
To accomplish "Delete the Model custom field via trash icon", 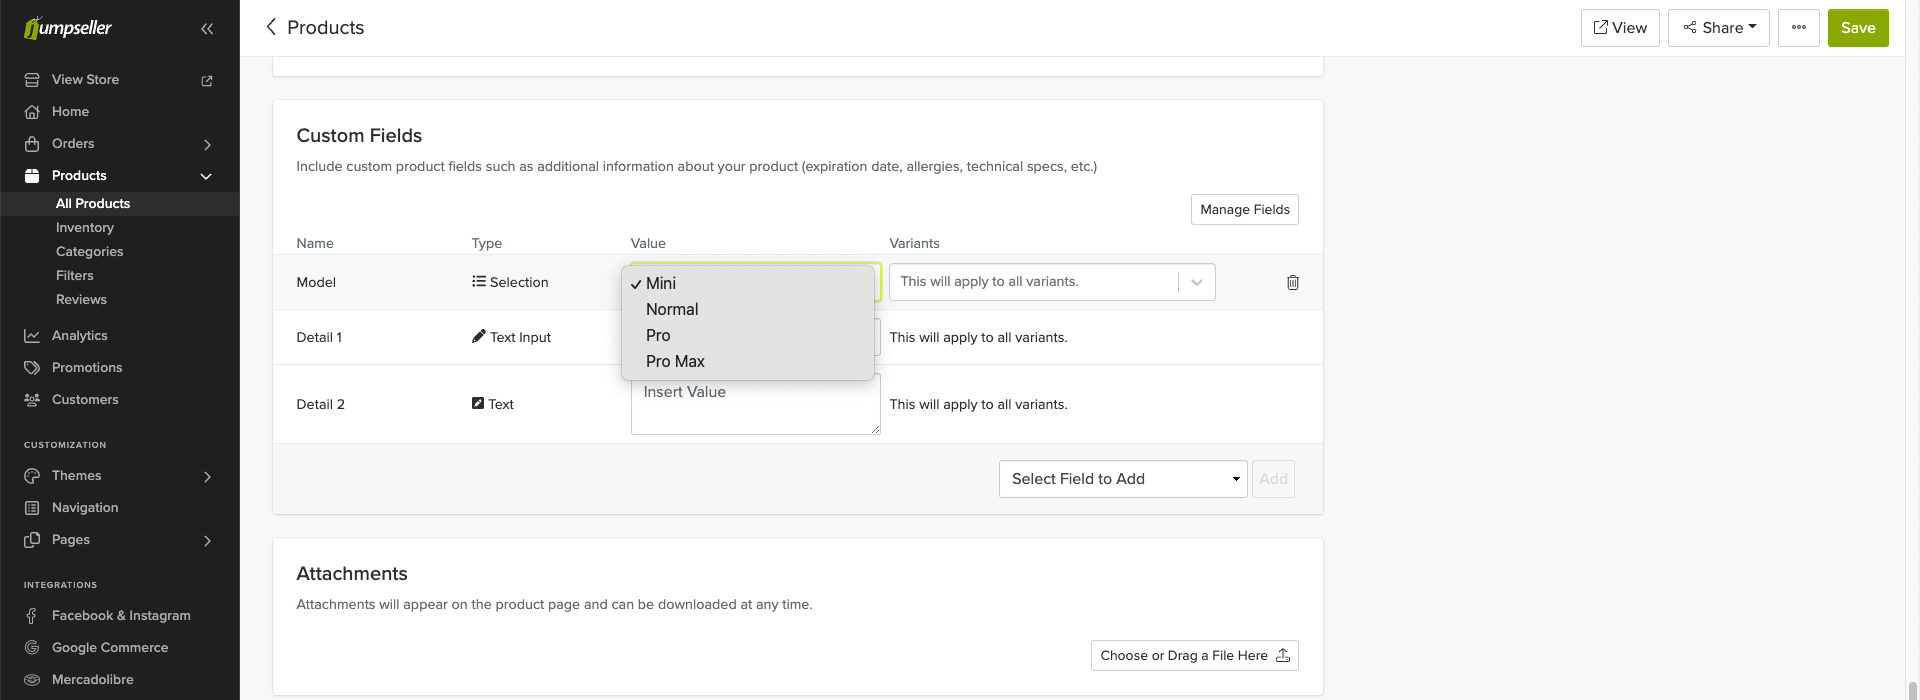I will (1292, 283).
